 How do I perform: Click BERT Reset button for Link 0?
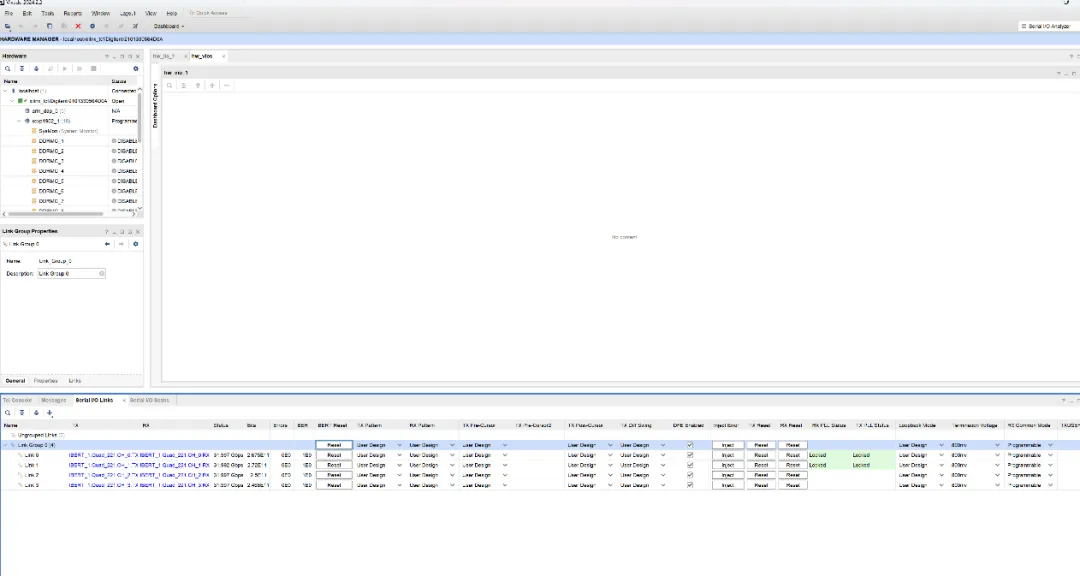point(334,455)
